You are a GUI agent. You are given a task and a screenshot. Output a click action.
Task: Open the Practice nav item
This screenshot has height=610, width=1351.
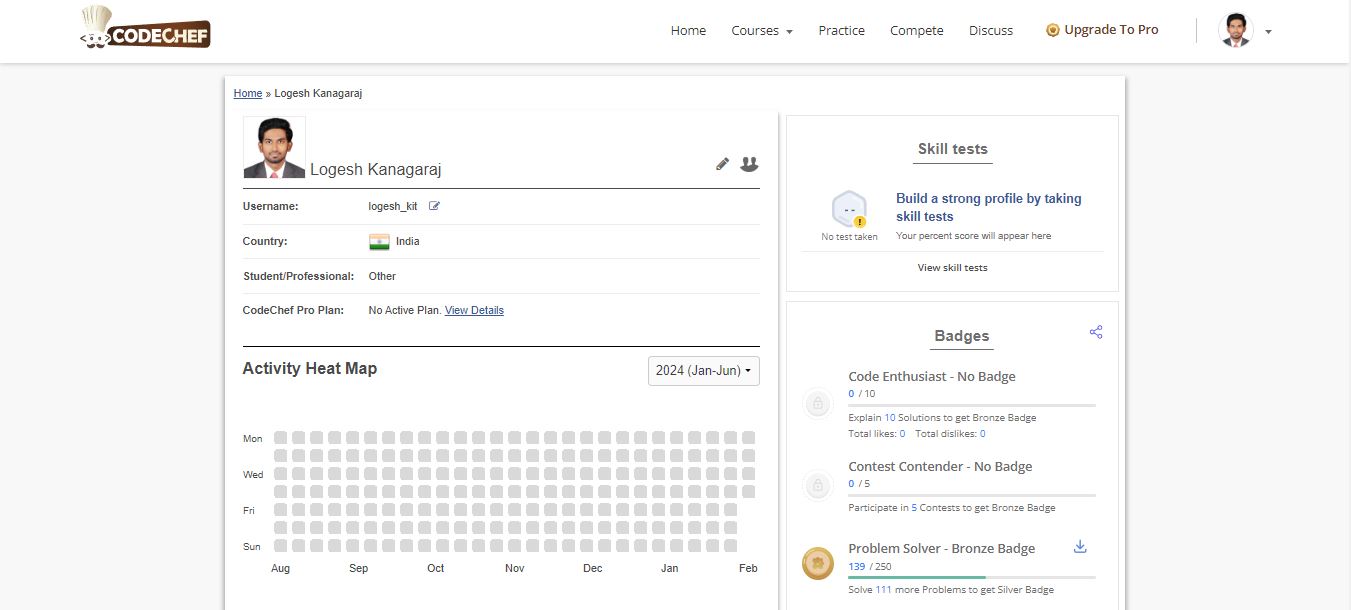842,31
